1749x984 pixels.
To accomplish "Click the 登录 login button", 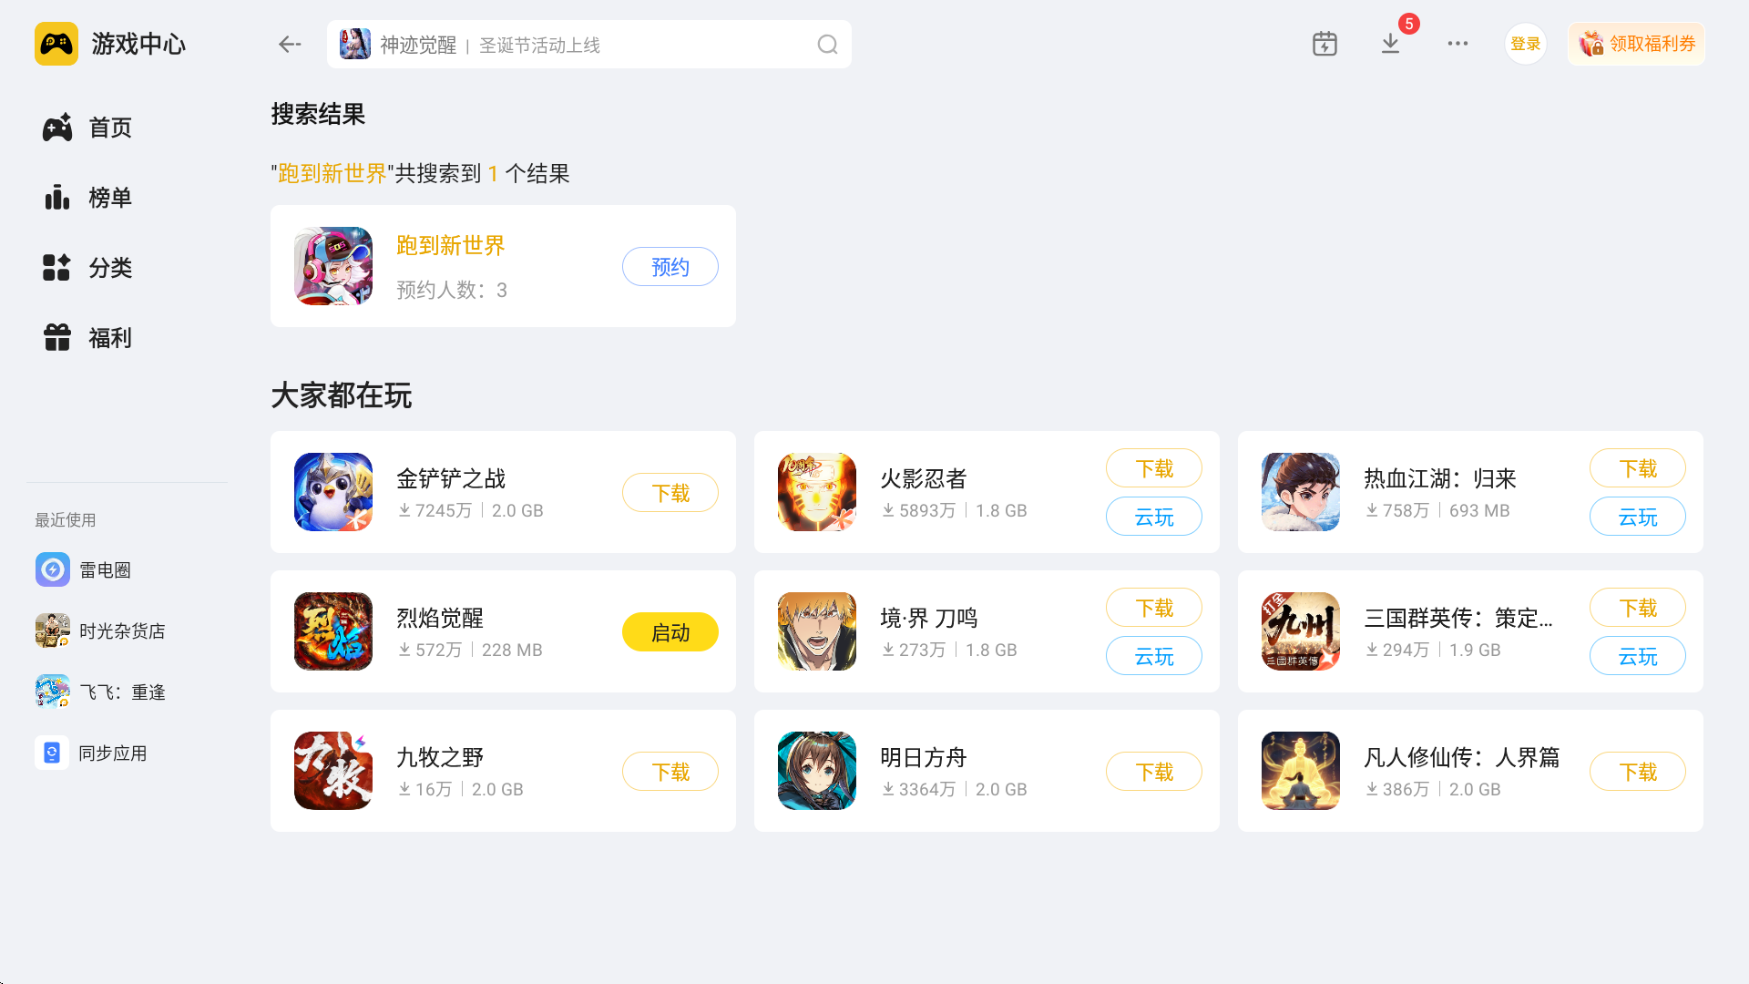I will point(1525,44).
